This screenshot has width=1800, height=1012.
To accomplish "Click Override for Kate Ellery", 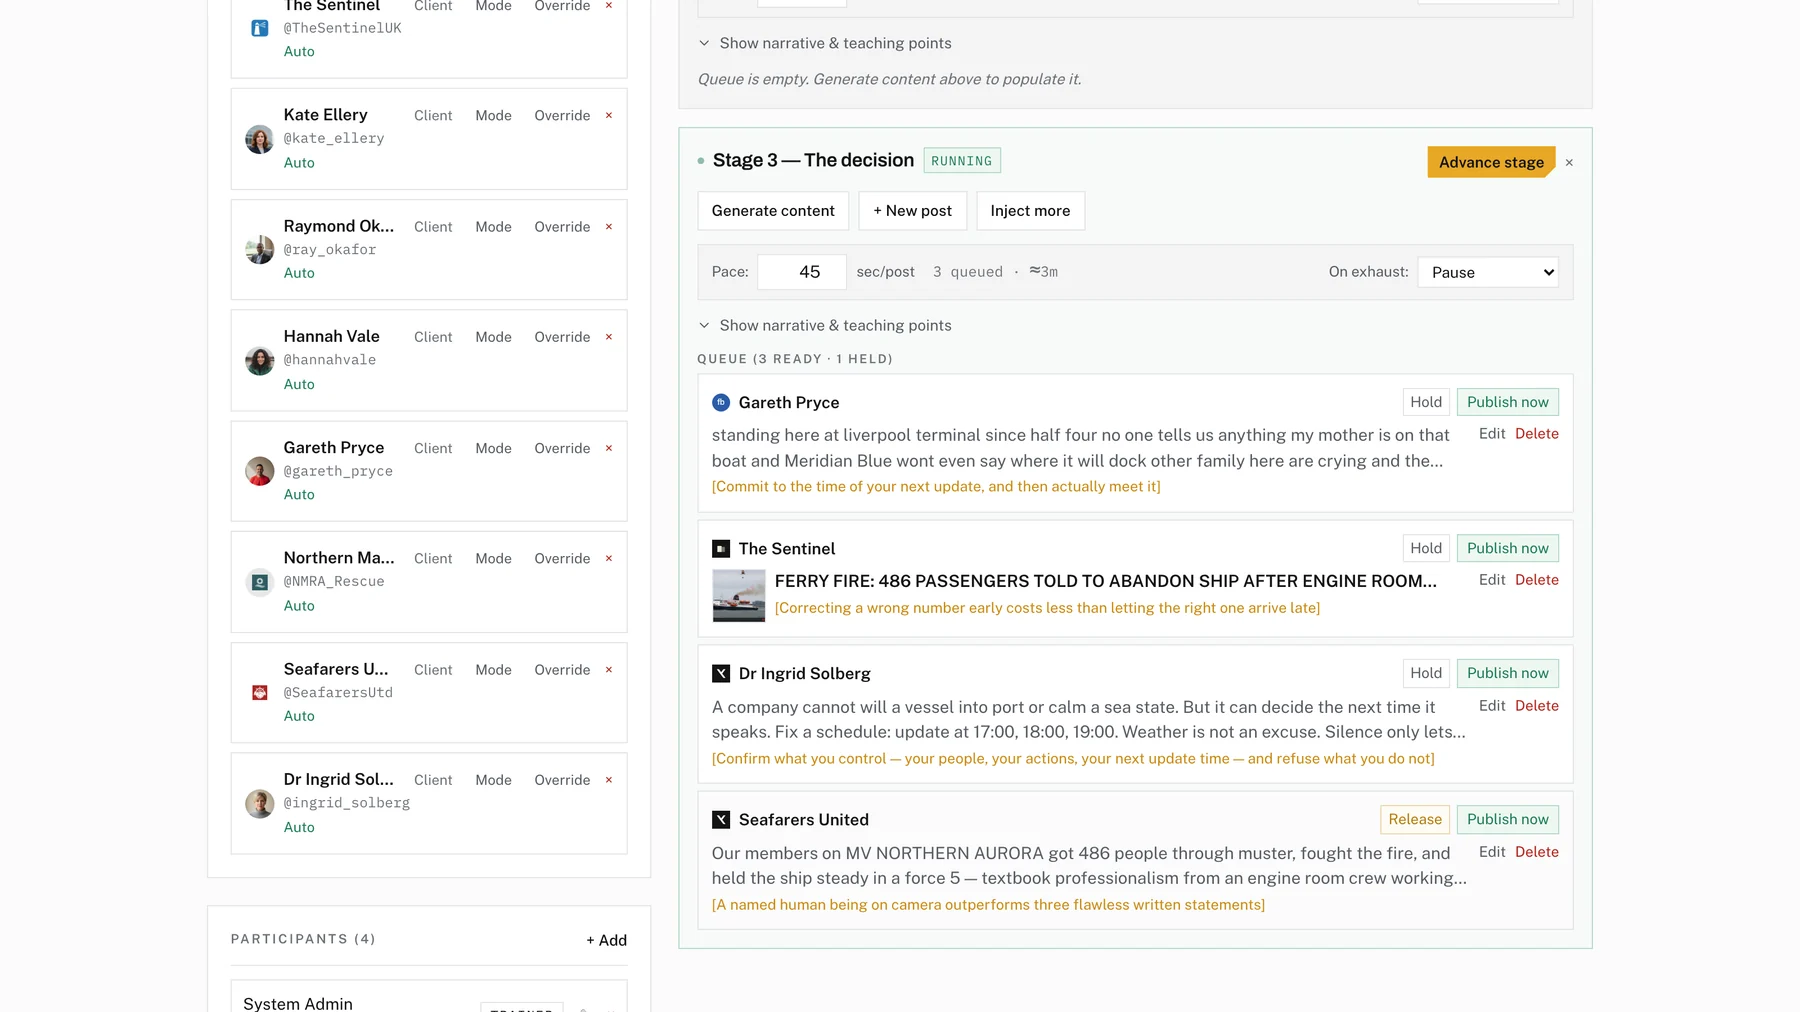I will click(562, 116).
